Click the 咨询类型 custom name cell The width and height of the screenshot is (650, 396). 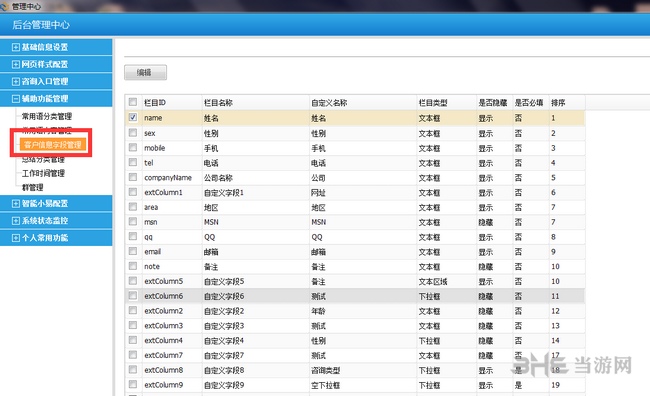363,370
